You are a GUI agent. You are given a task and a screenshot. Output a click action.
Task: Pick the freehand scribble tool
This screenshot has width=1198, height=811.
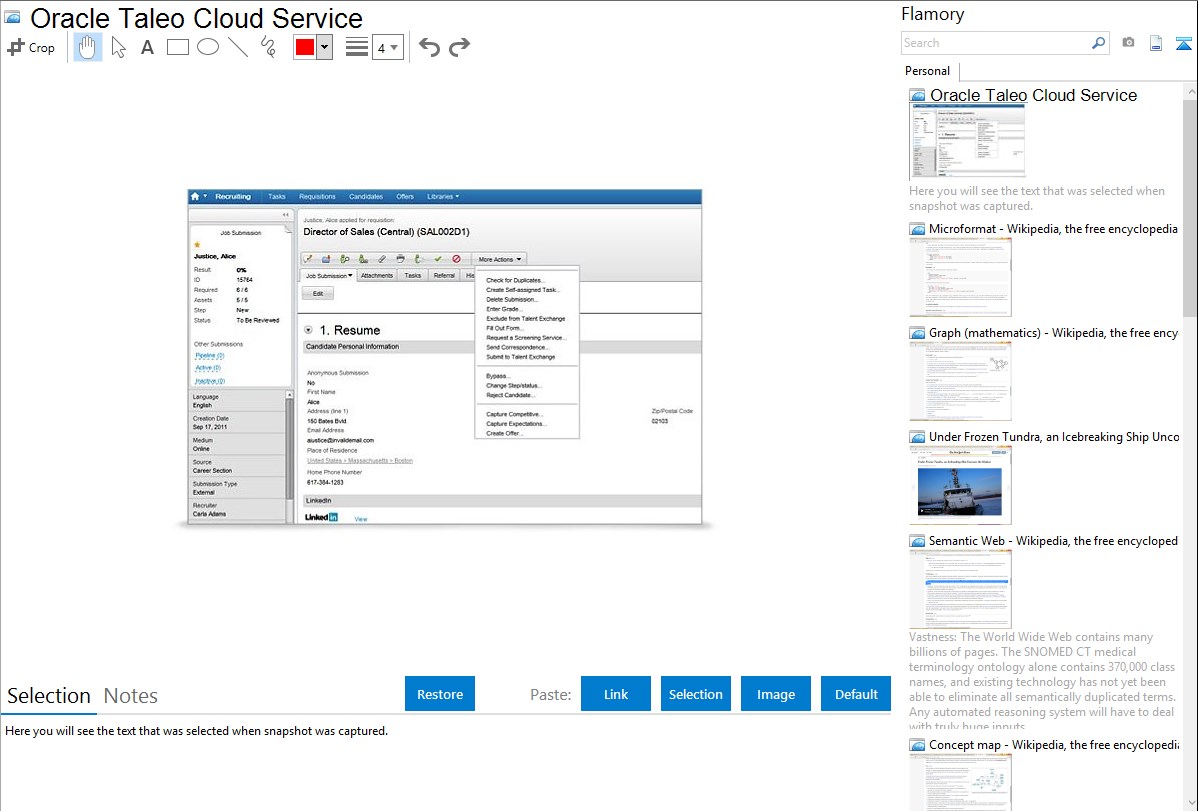click(268, 47)
